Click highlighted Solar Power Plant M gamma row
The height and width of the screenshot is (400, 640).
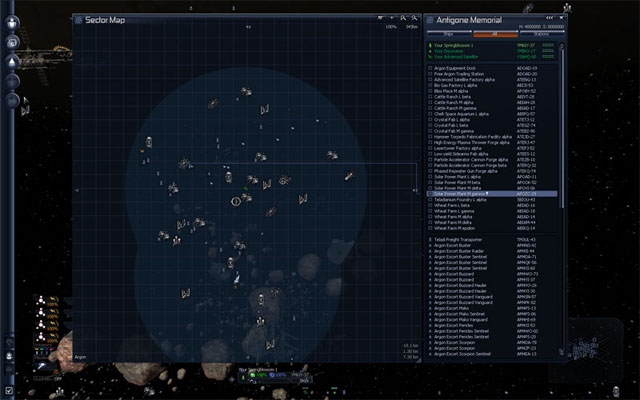tap(492, 194)
